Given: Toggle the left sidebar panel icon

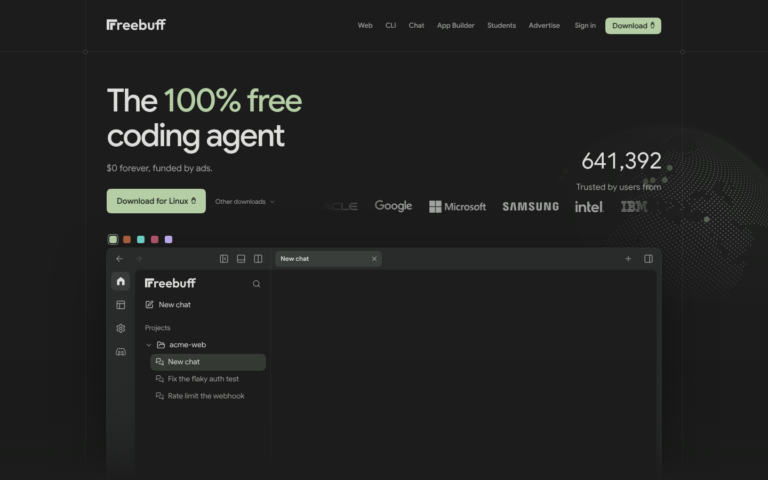Looking at the screenshot, I should (x=224, y=259).
